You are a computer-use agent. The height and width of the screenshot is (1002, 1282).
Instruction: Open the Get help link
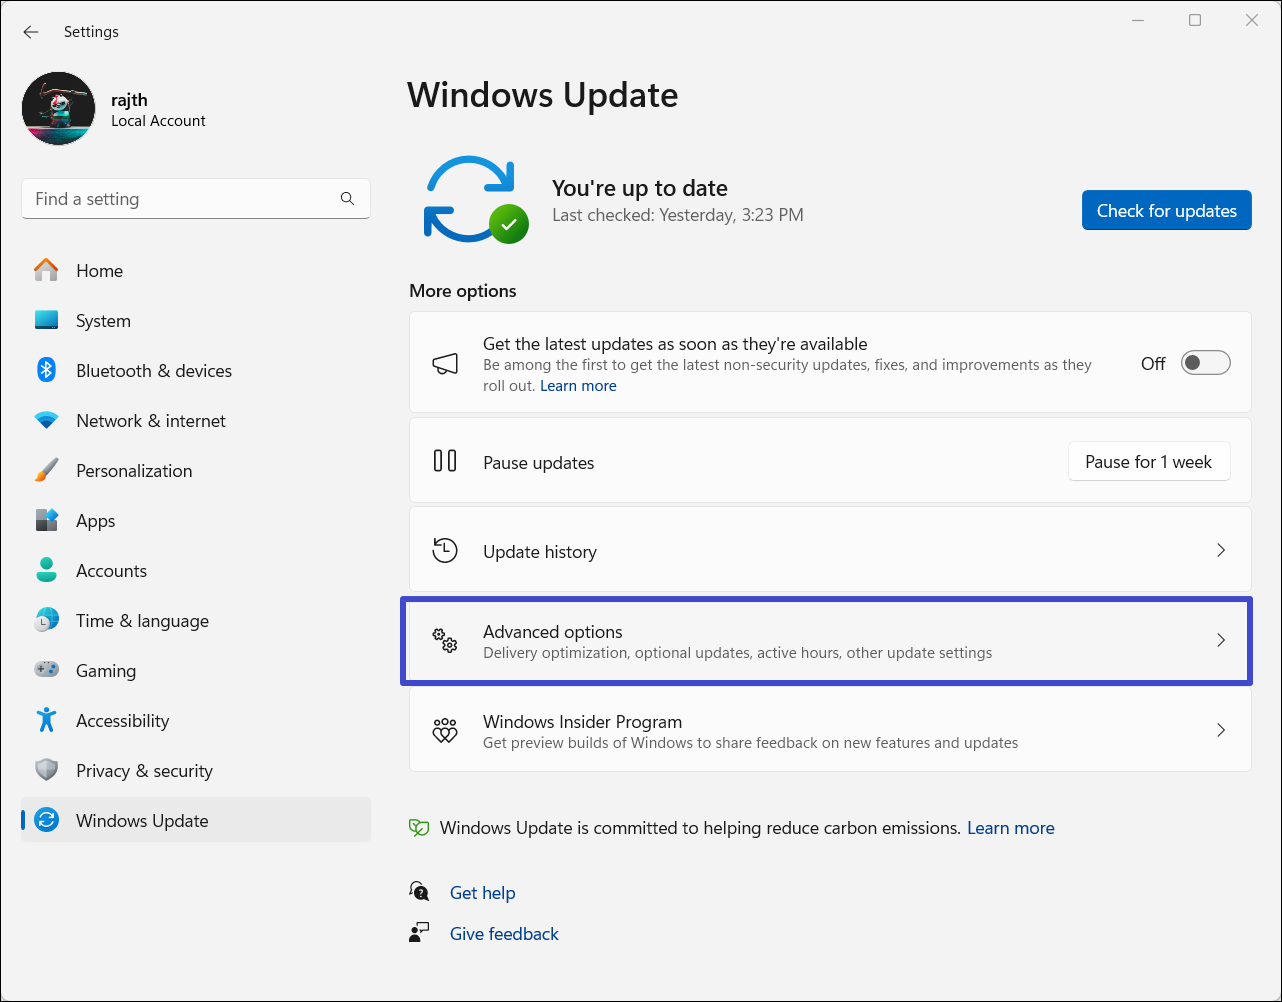pos(482,893)
